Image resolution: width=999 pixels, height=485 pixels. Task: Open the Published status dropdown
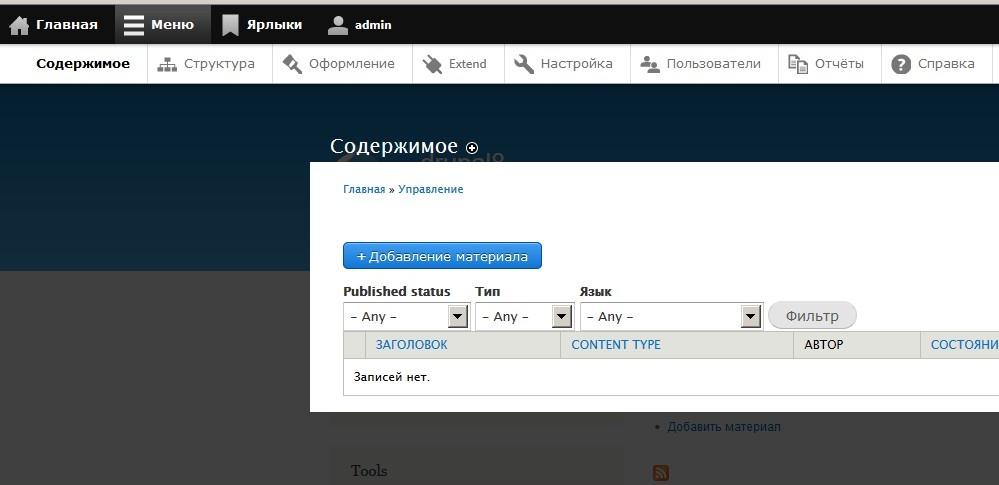(x=406, y=317)
